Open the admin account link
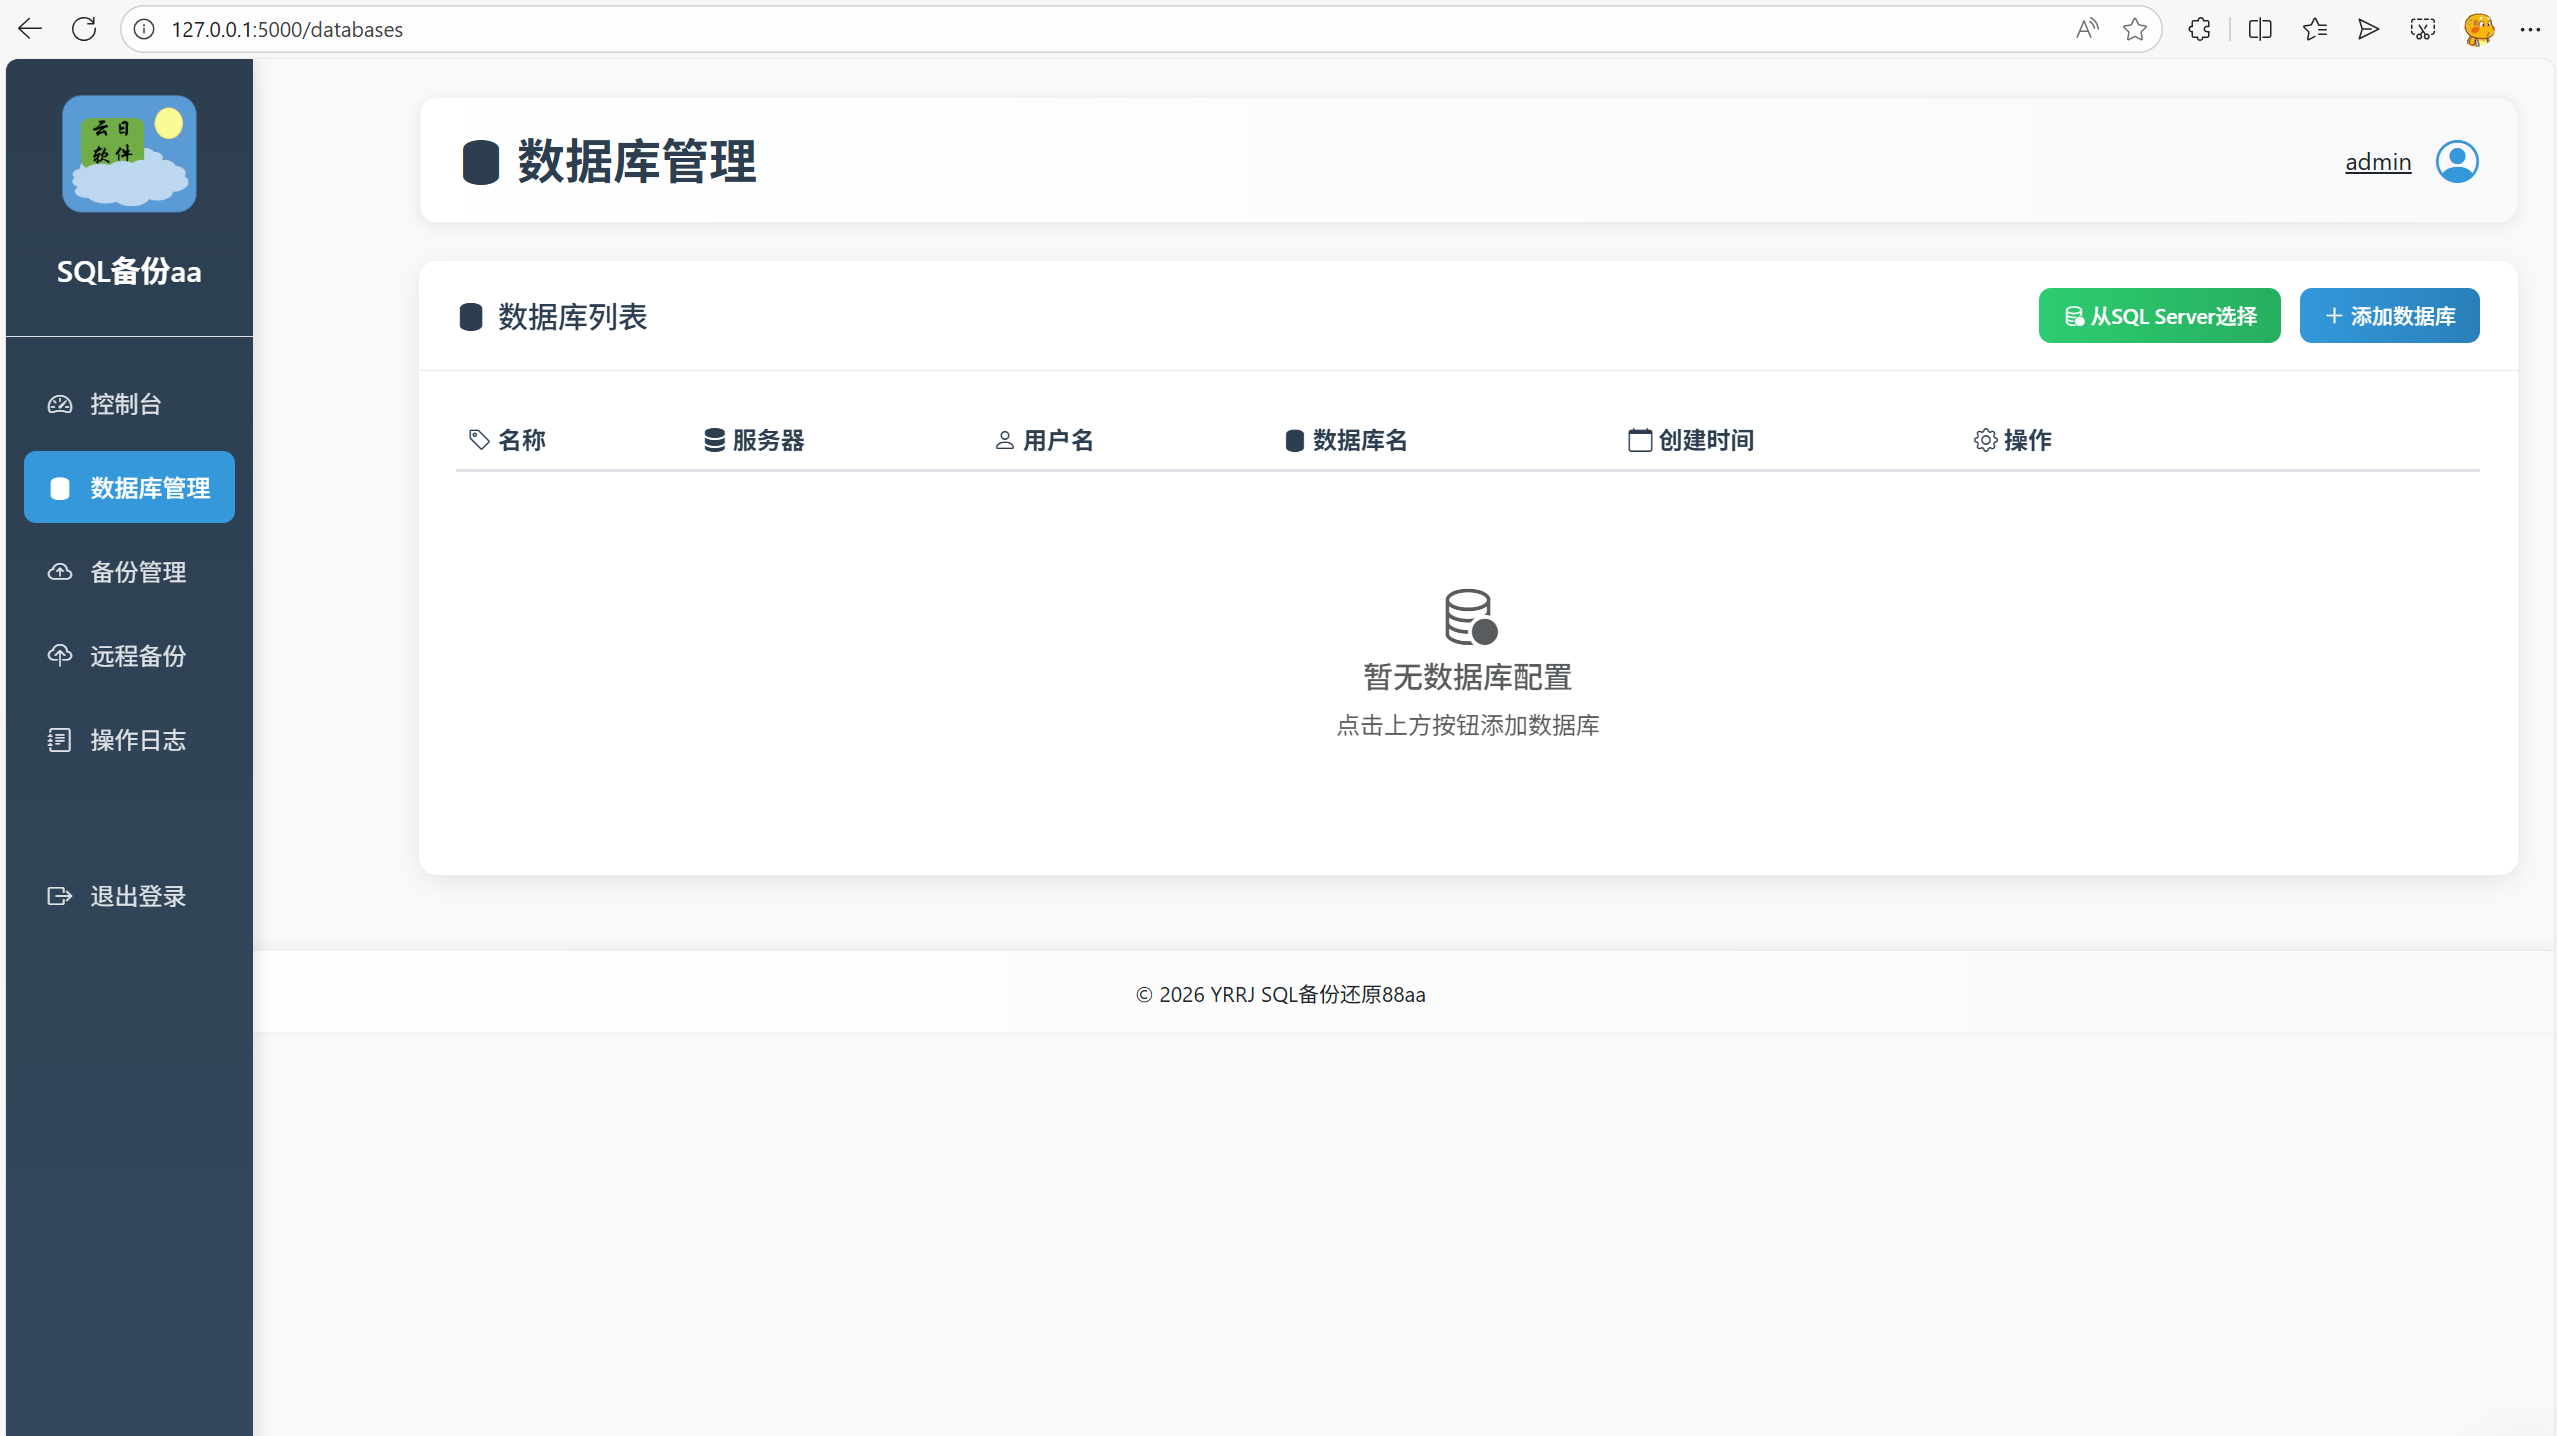 pyautogui.click(x=2377, y=160)
